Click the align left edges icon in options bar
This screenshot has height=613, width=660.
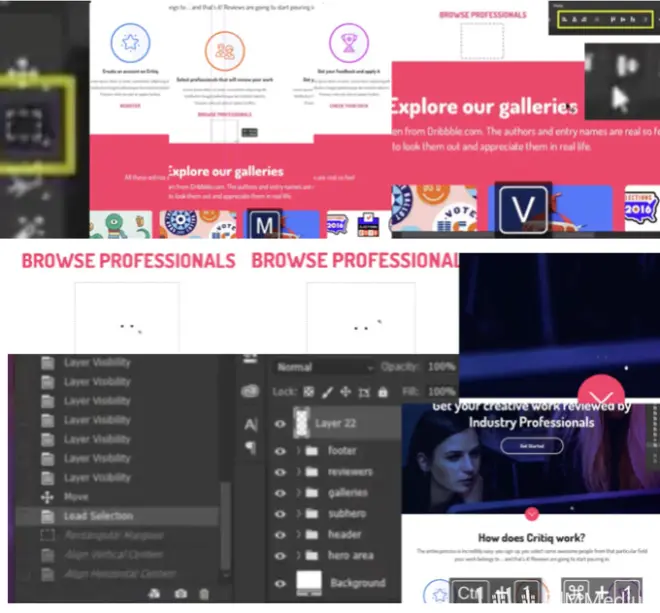click(x=565, y=19)
